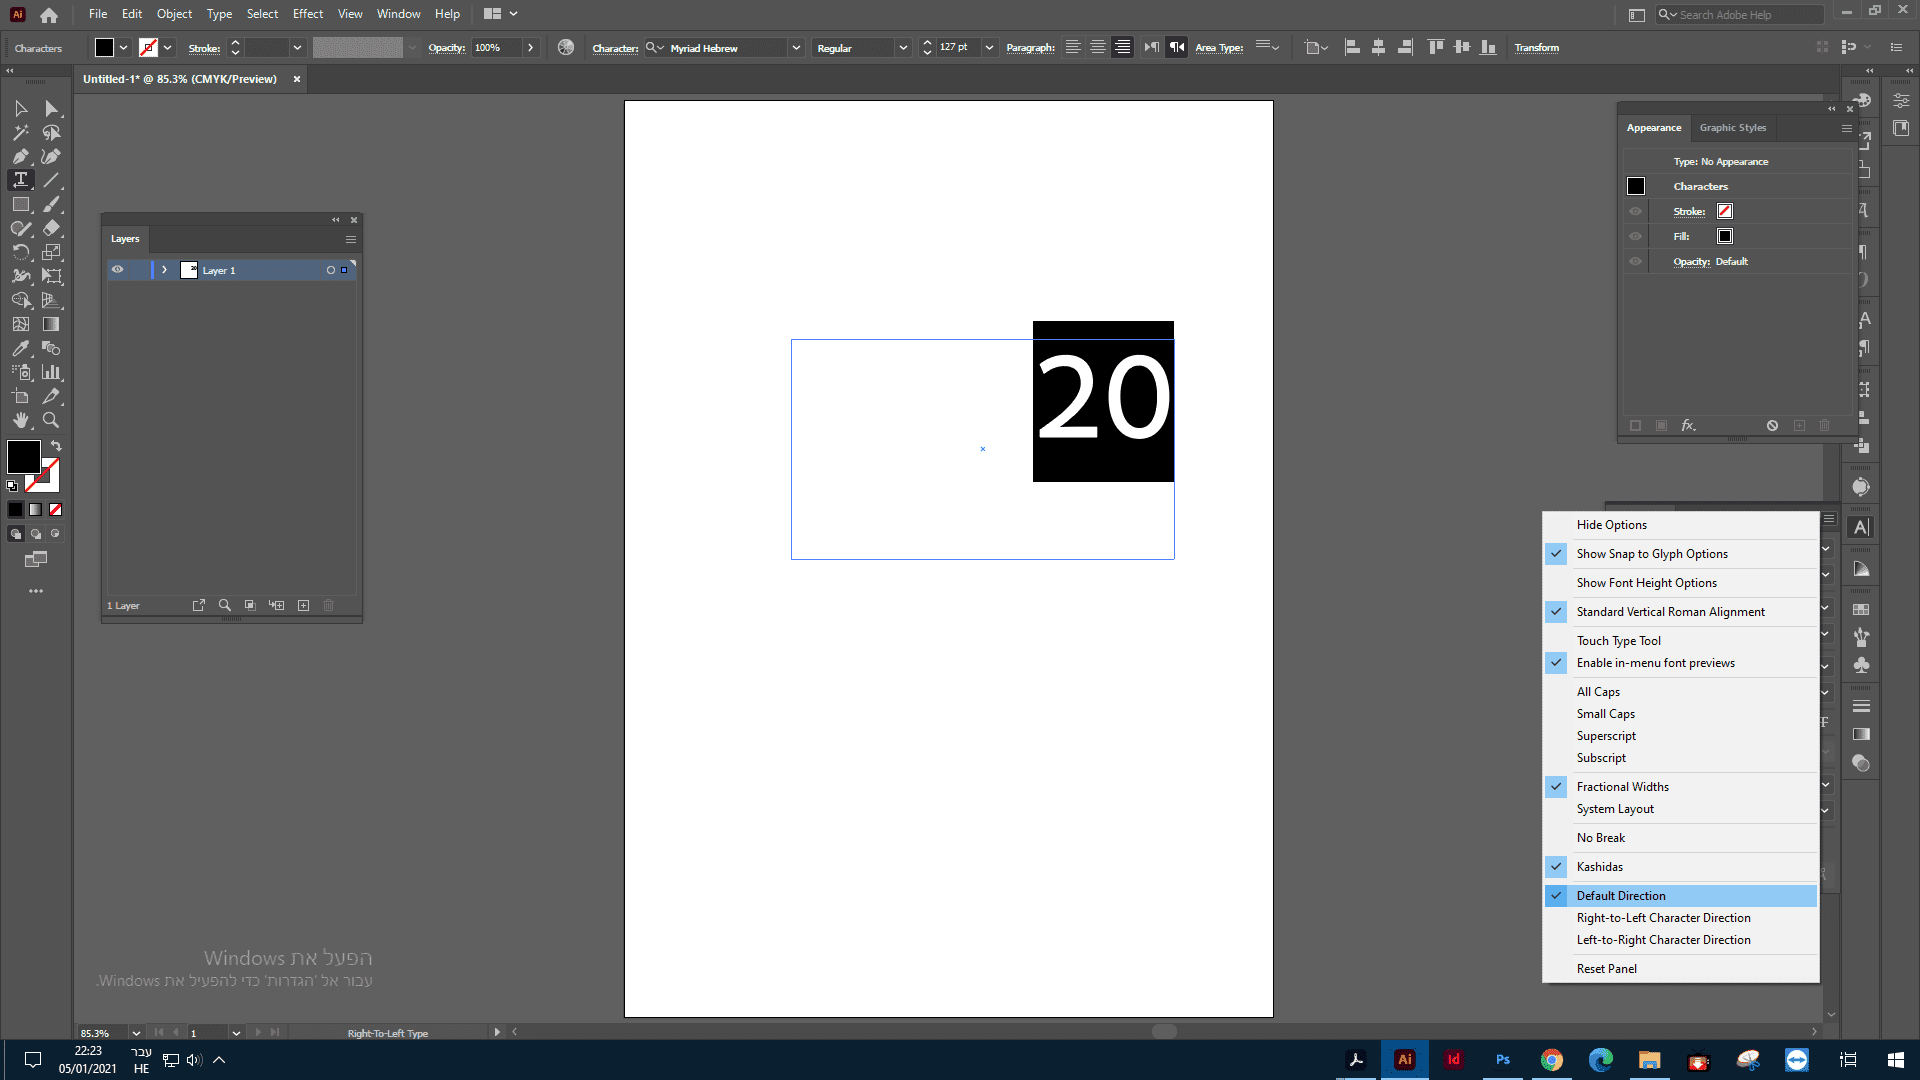Open the Effect menu
This screenshot has height=1080, width=1920.
tap(307, 14)
